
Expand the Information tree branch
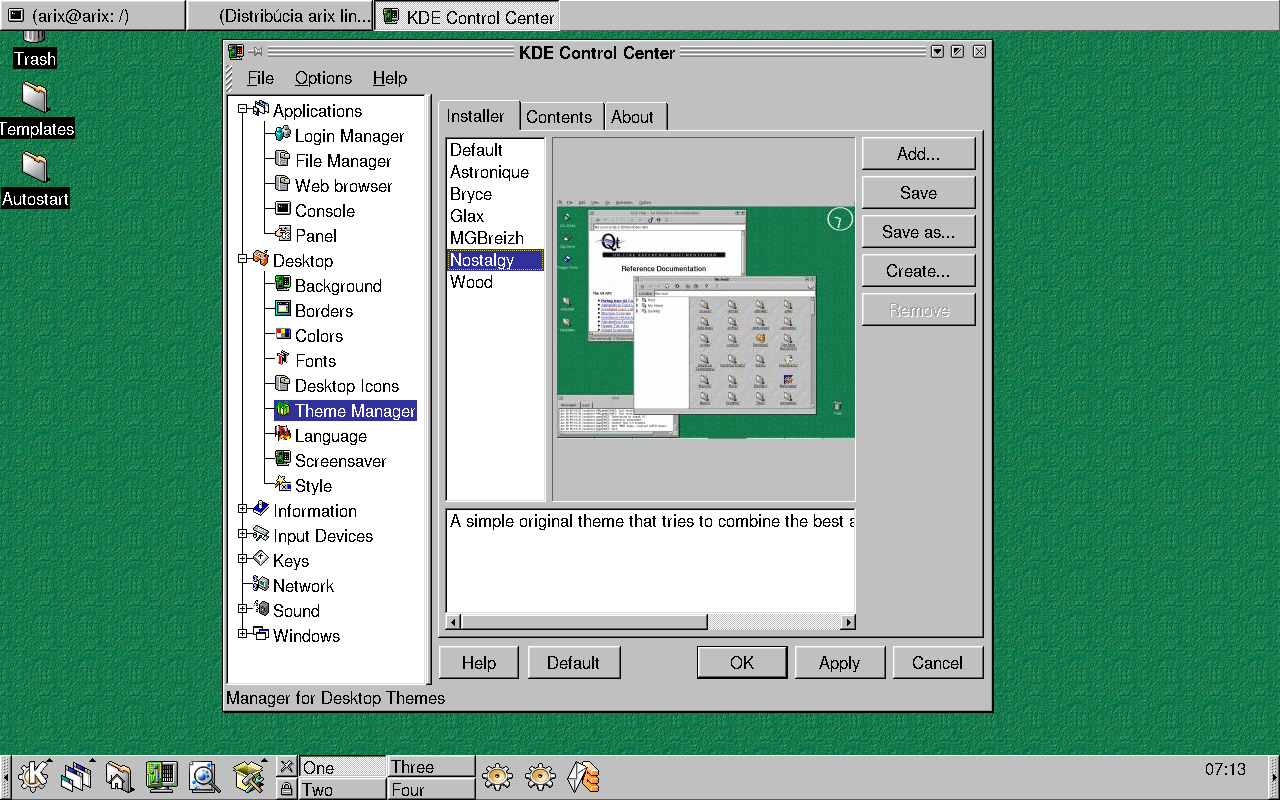coord(242,509)
